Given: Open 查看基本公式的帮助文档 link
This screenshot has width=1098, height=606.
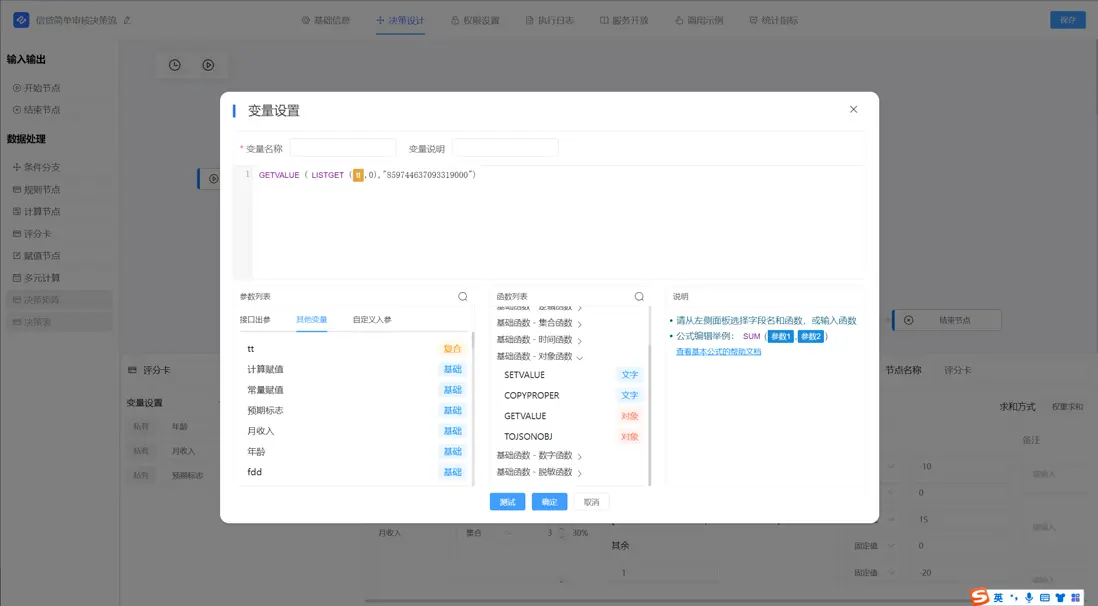Looking at the screenshot, I should click(718, 352).
